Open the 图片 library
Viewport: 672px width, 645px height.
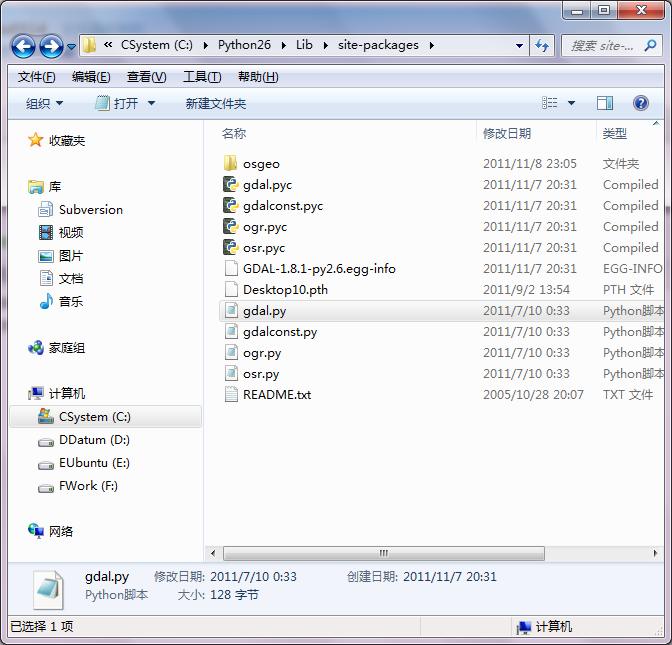71,255
